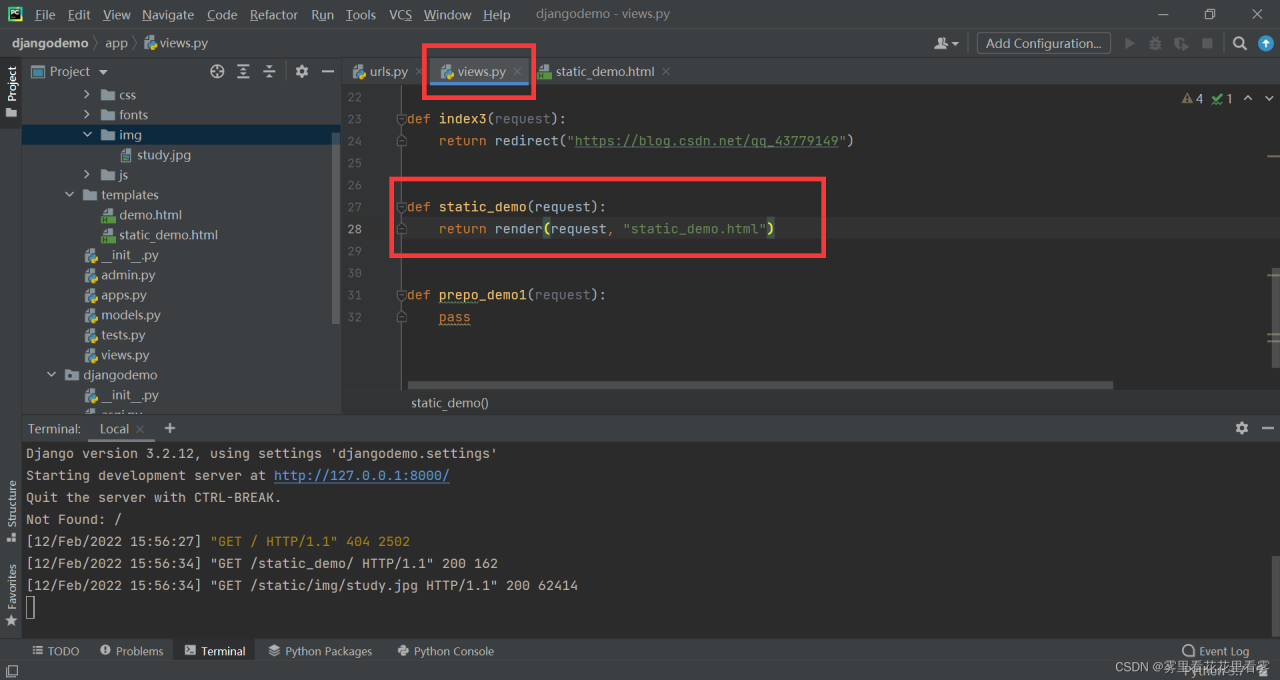Click the editor horizontal scrollbar
1280x680 pixels.
pos(760,385)
